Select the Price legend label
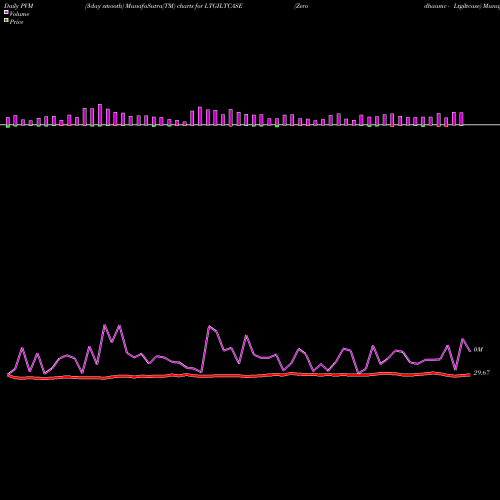The height and width of the screenshot is (500, 500). tap(16, 22)
